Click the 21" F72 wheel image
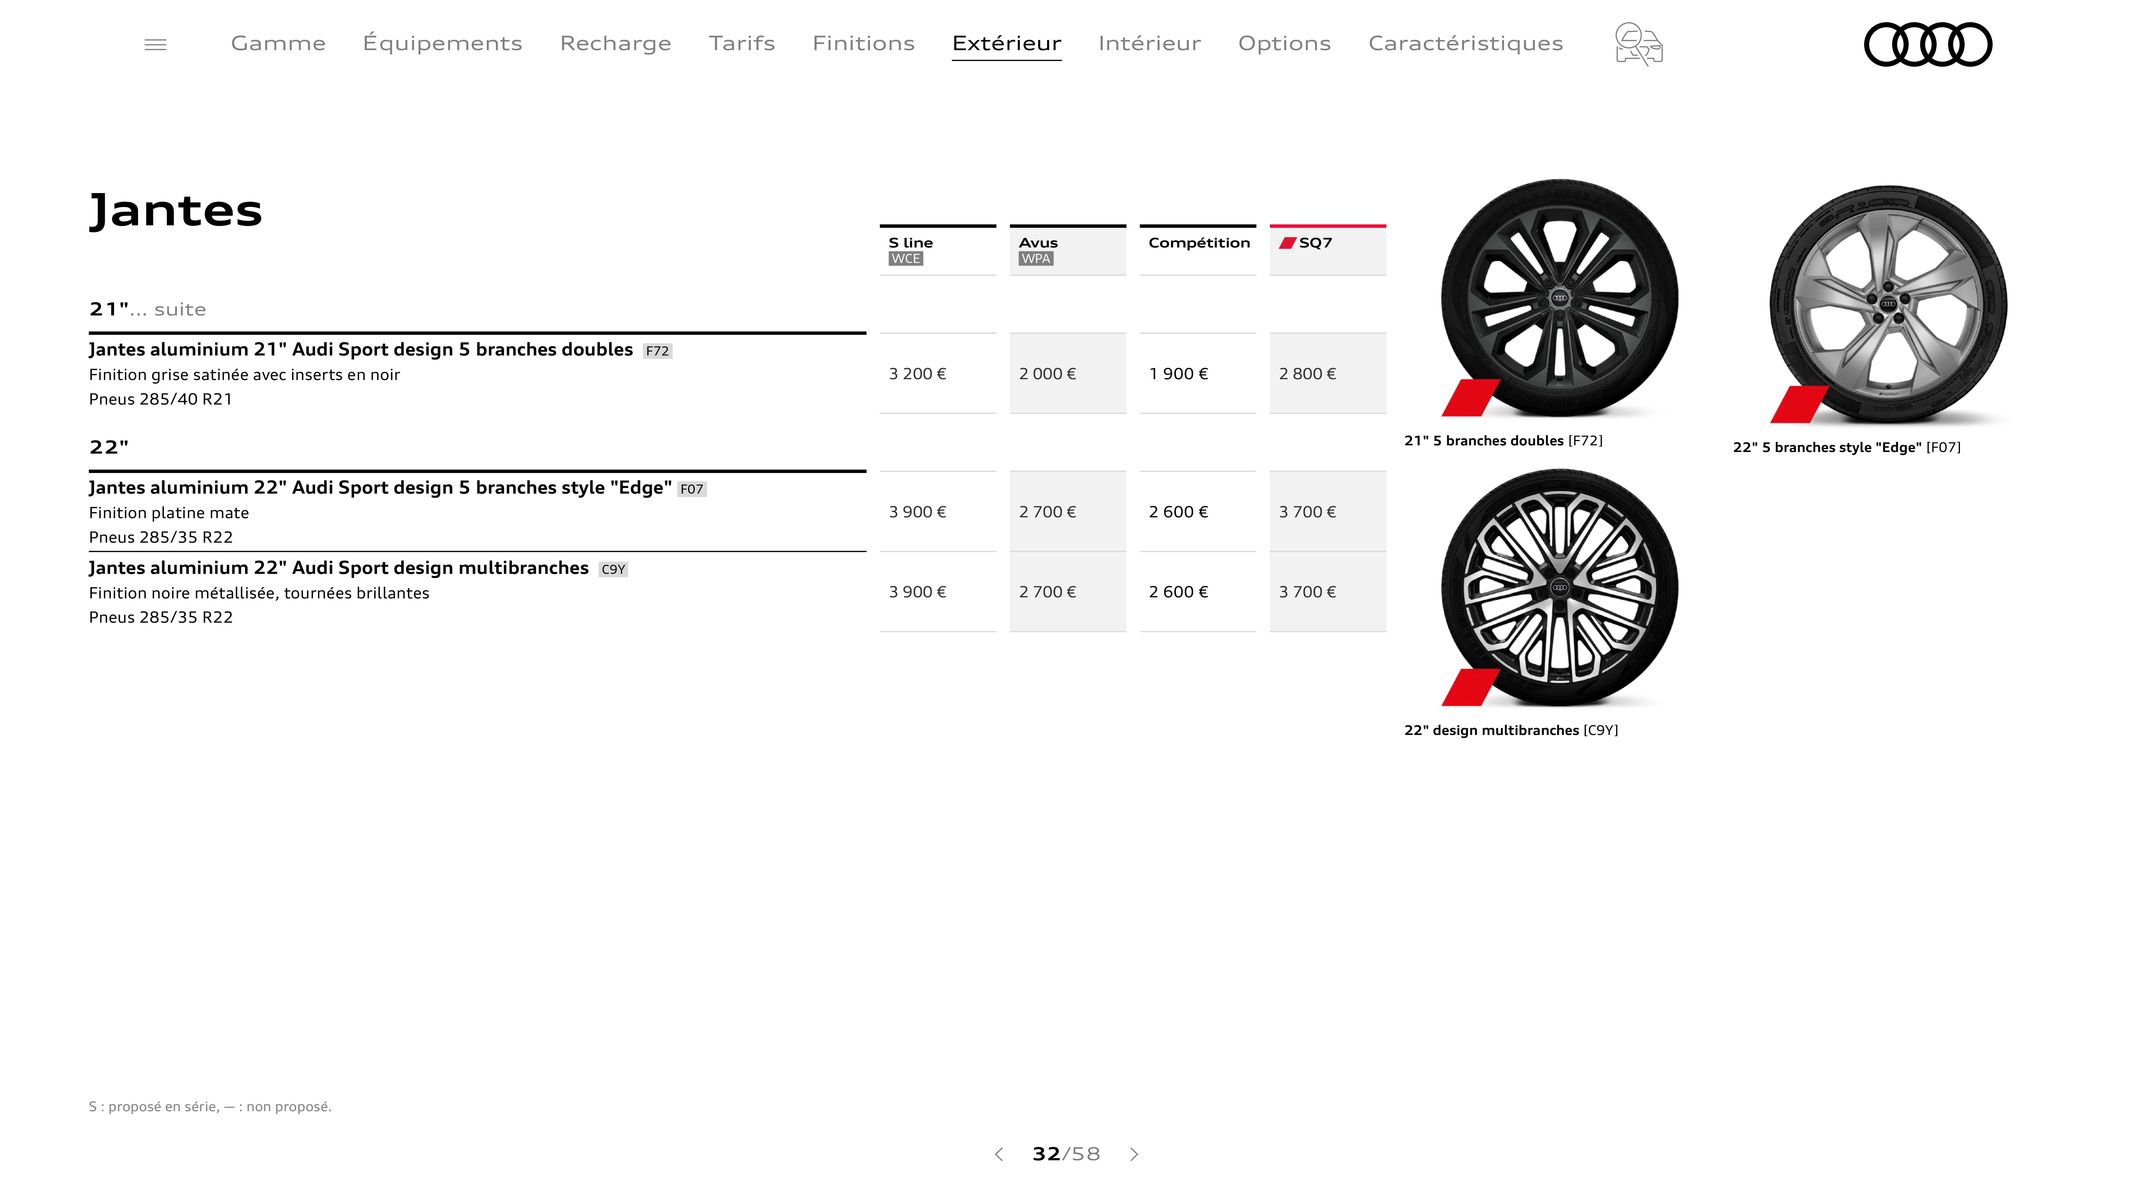The height and width of the screenshot is (1200, 2133). click(1559, 298)
